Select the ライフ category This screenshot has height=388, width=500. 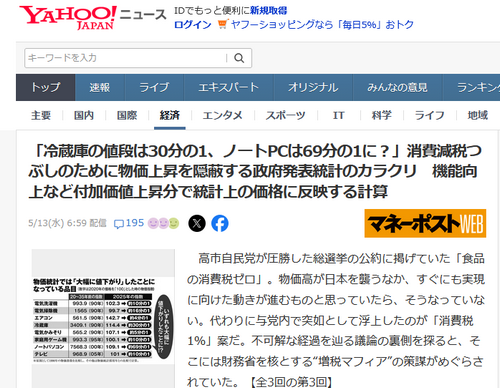point(430,115)
